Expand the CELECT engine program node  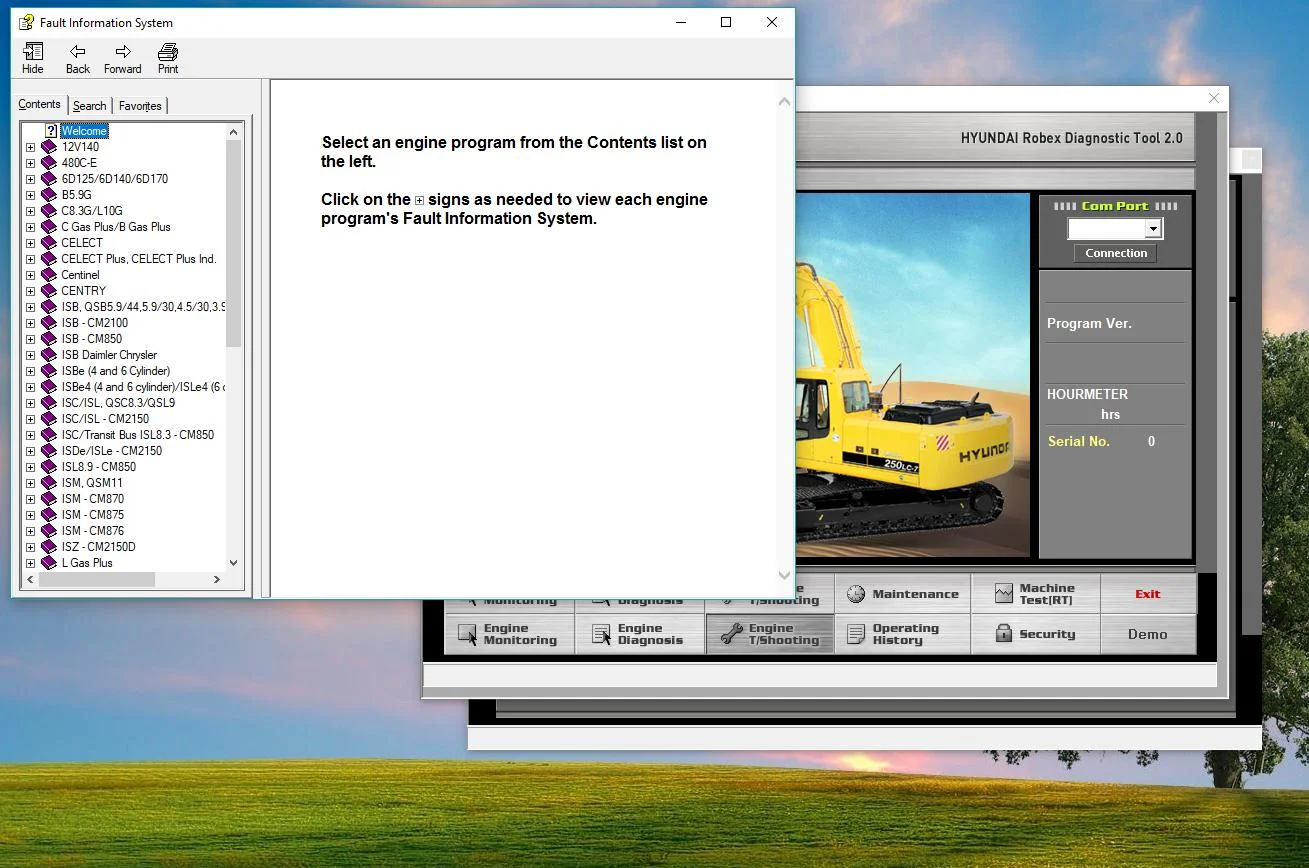pos(30,243)
